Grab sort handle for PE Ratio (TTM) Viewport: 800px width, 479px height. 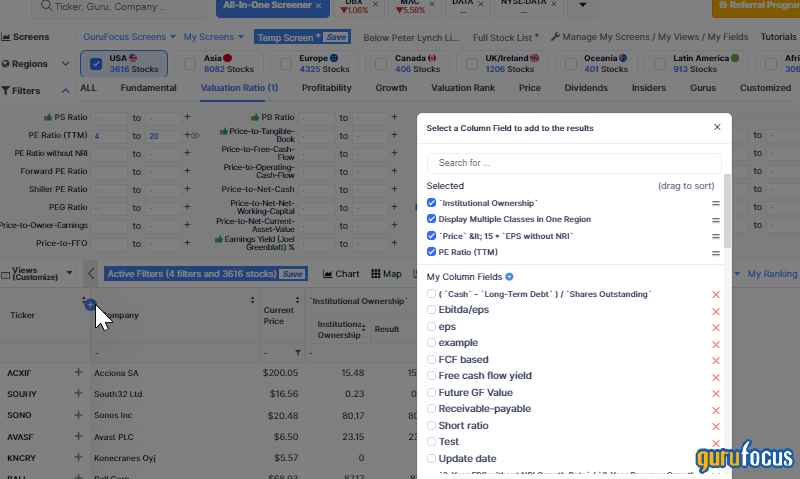716,253
